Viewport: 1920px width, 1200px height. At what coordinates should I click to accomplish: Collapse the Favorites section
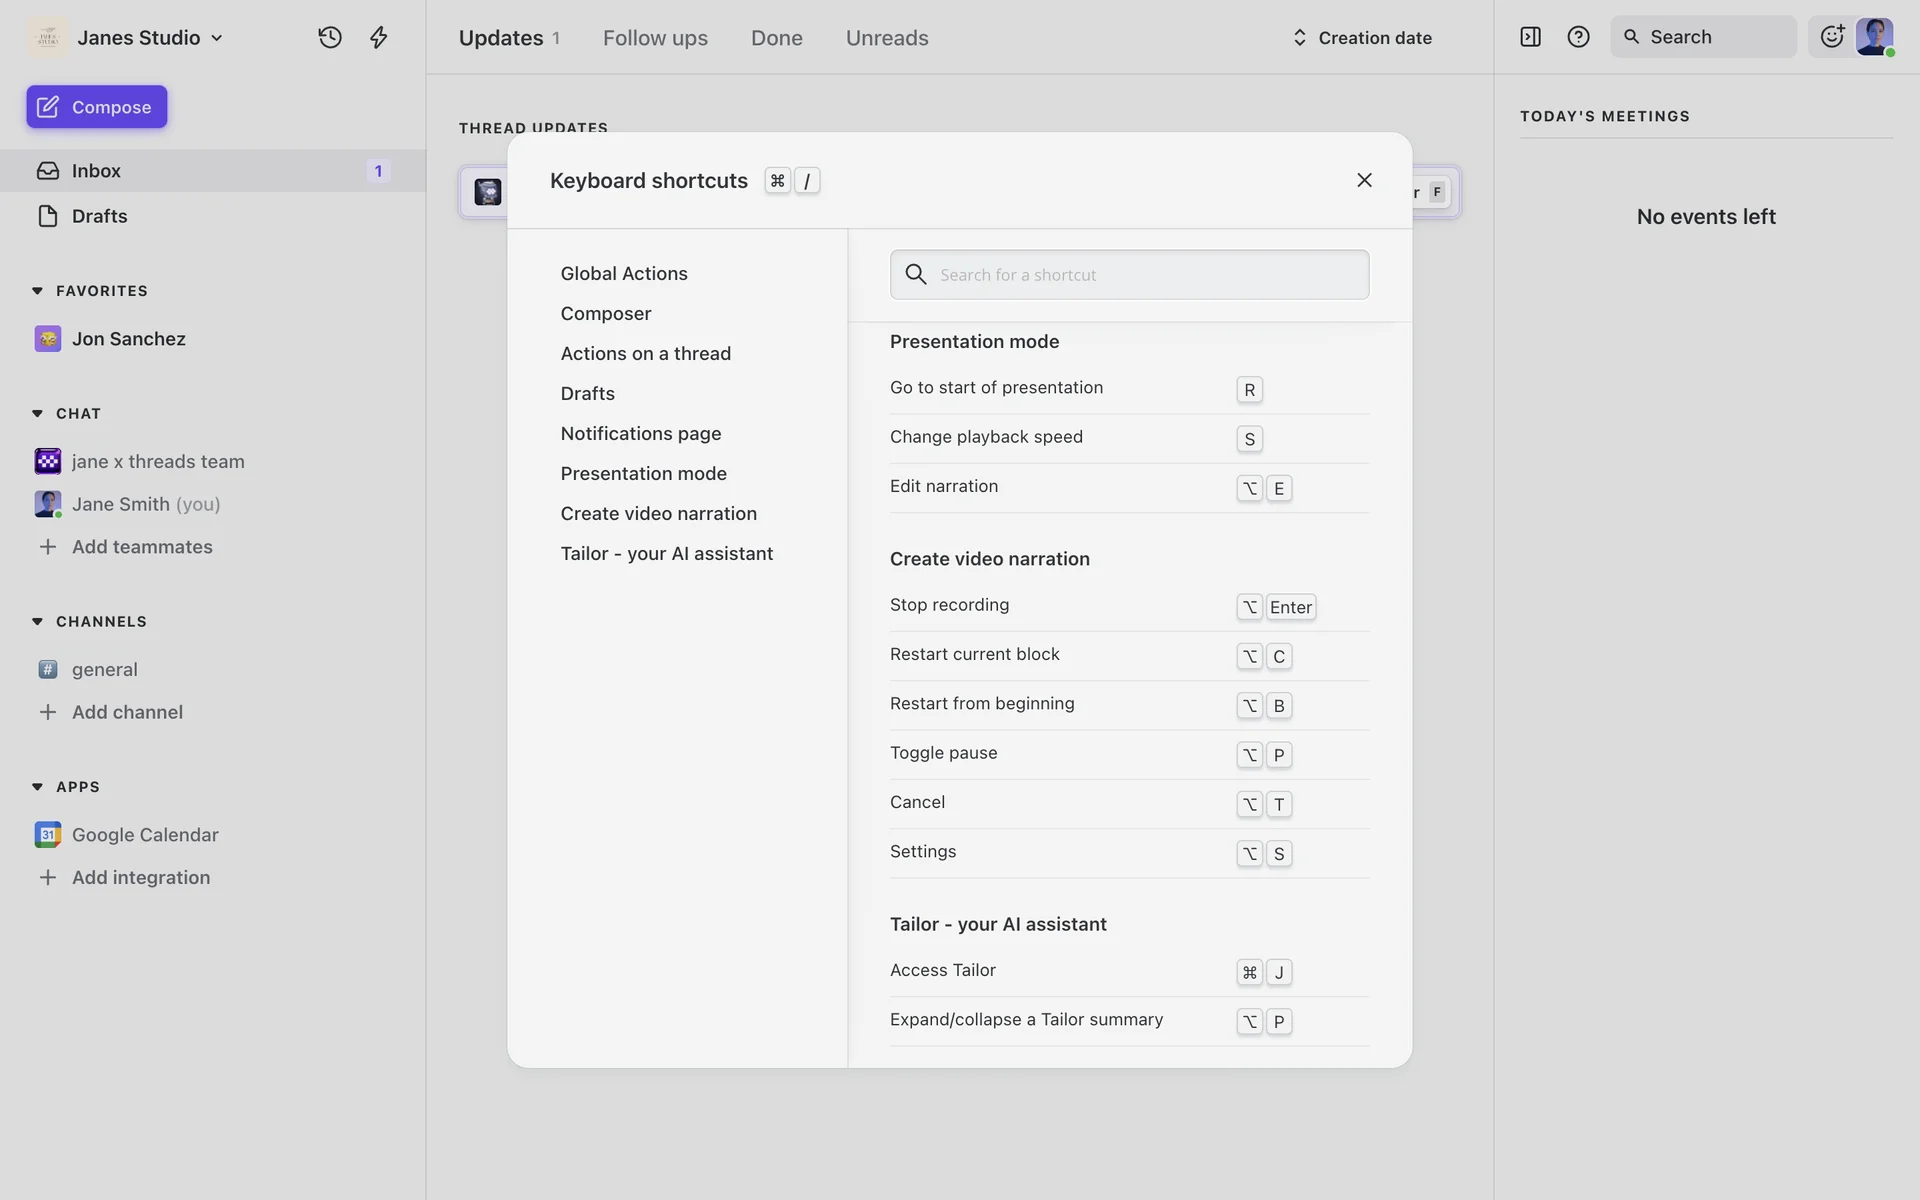click(37, 291)
